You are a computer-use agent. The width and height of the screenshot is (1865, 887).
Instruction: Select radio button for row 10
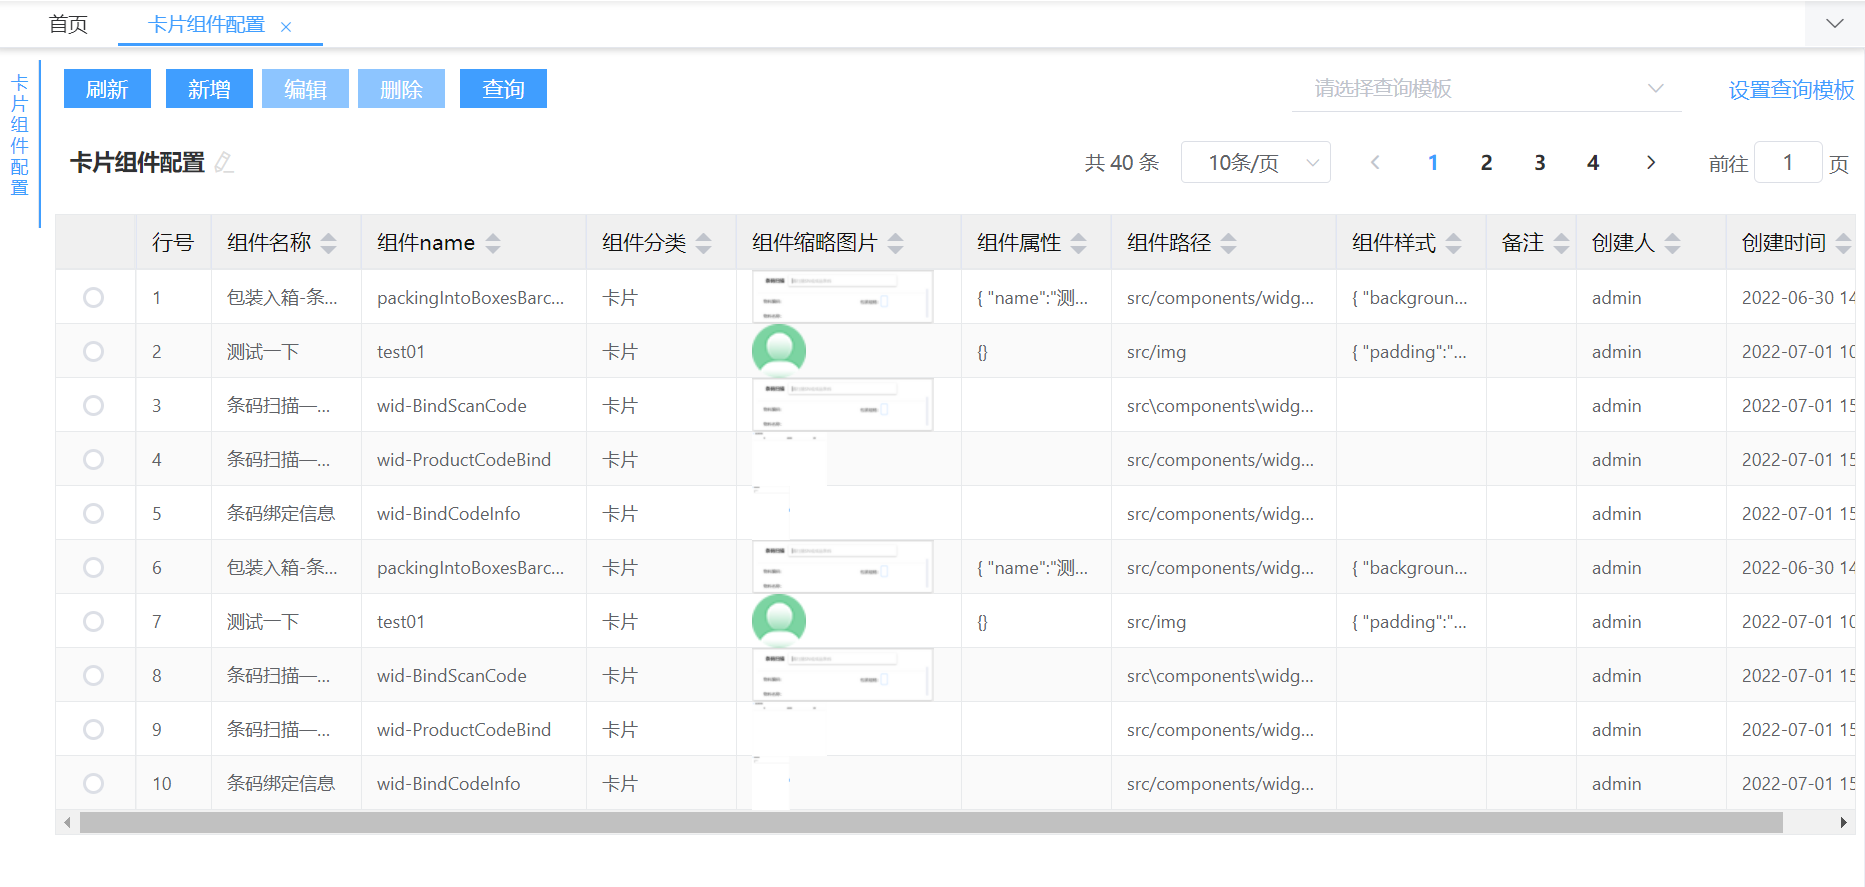coord(93,783)
